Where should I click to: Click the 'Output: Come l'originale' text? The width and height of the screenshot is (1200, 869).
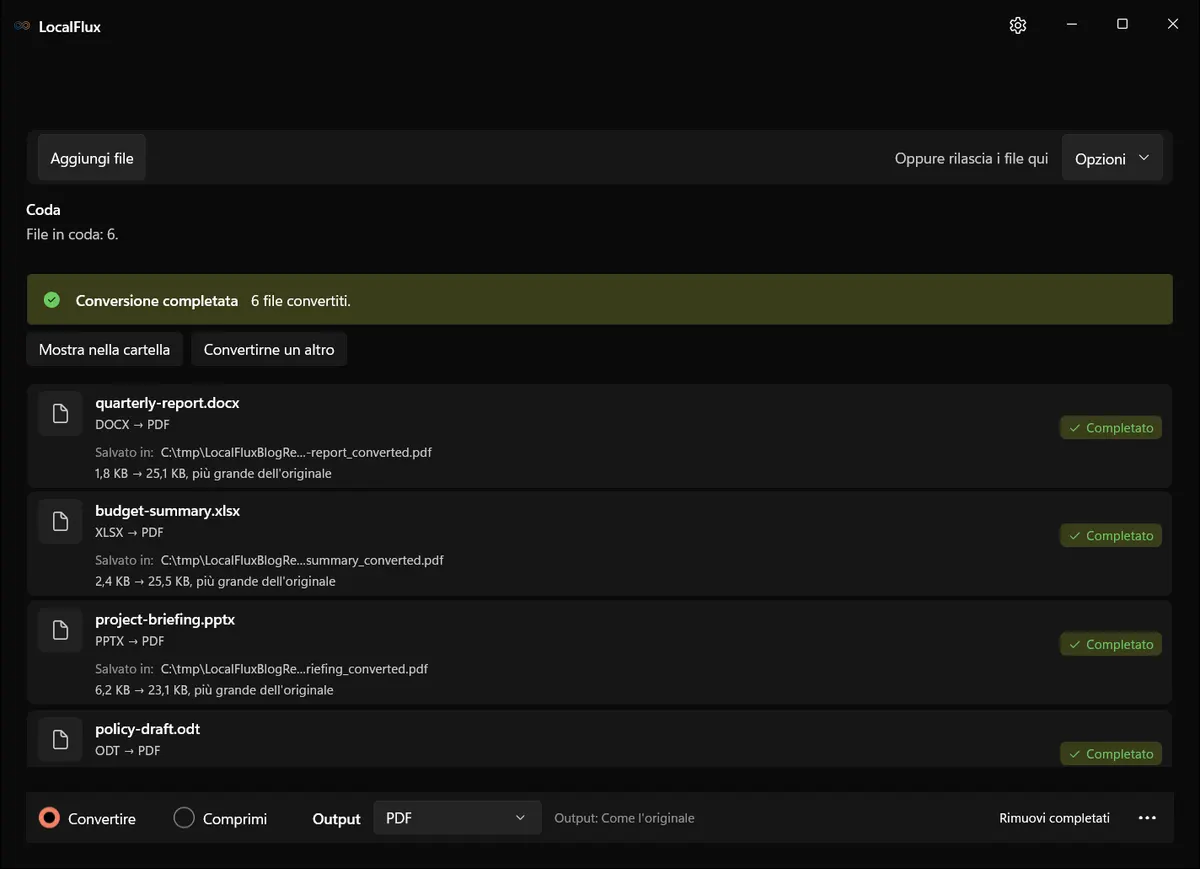pos(624,818)
